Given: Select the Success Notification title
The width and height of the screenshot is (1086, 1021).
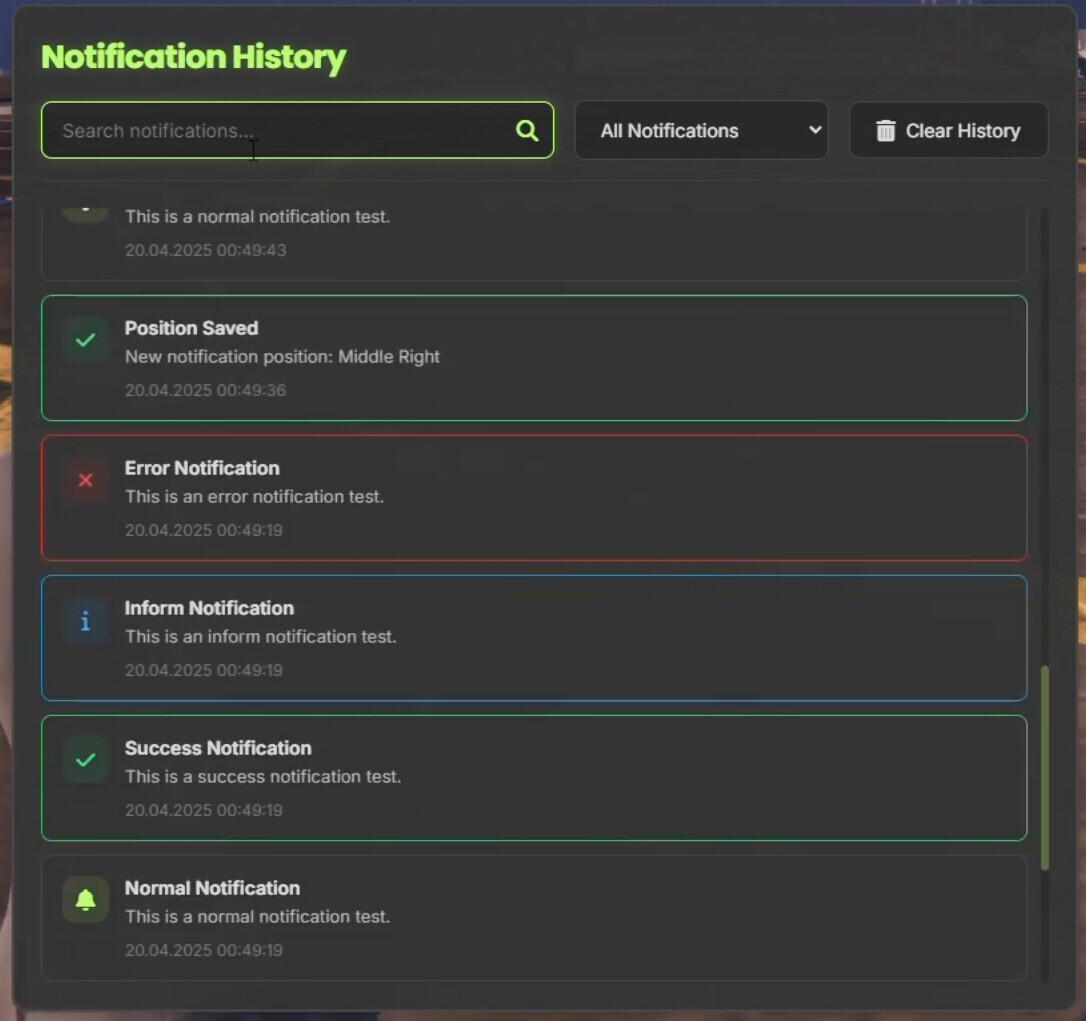Looking at the screenshot, I should coord(218,748).
